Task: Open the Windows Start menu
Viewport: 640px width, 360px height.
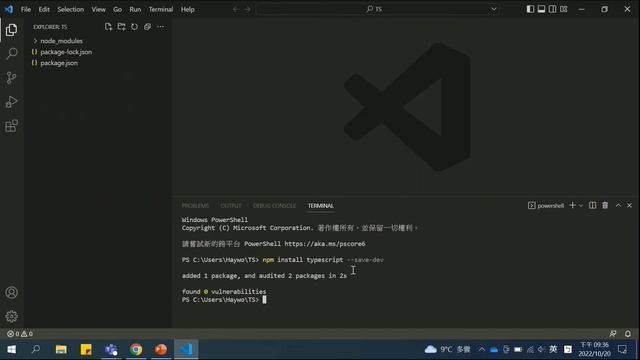Action: point(11,349)
